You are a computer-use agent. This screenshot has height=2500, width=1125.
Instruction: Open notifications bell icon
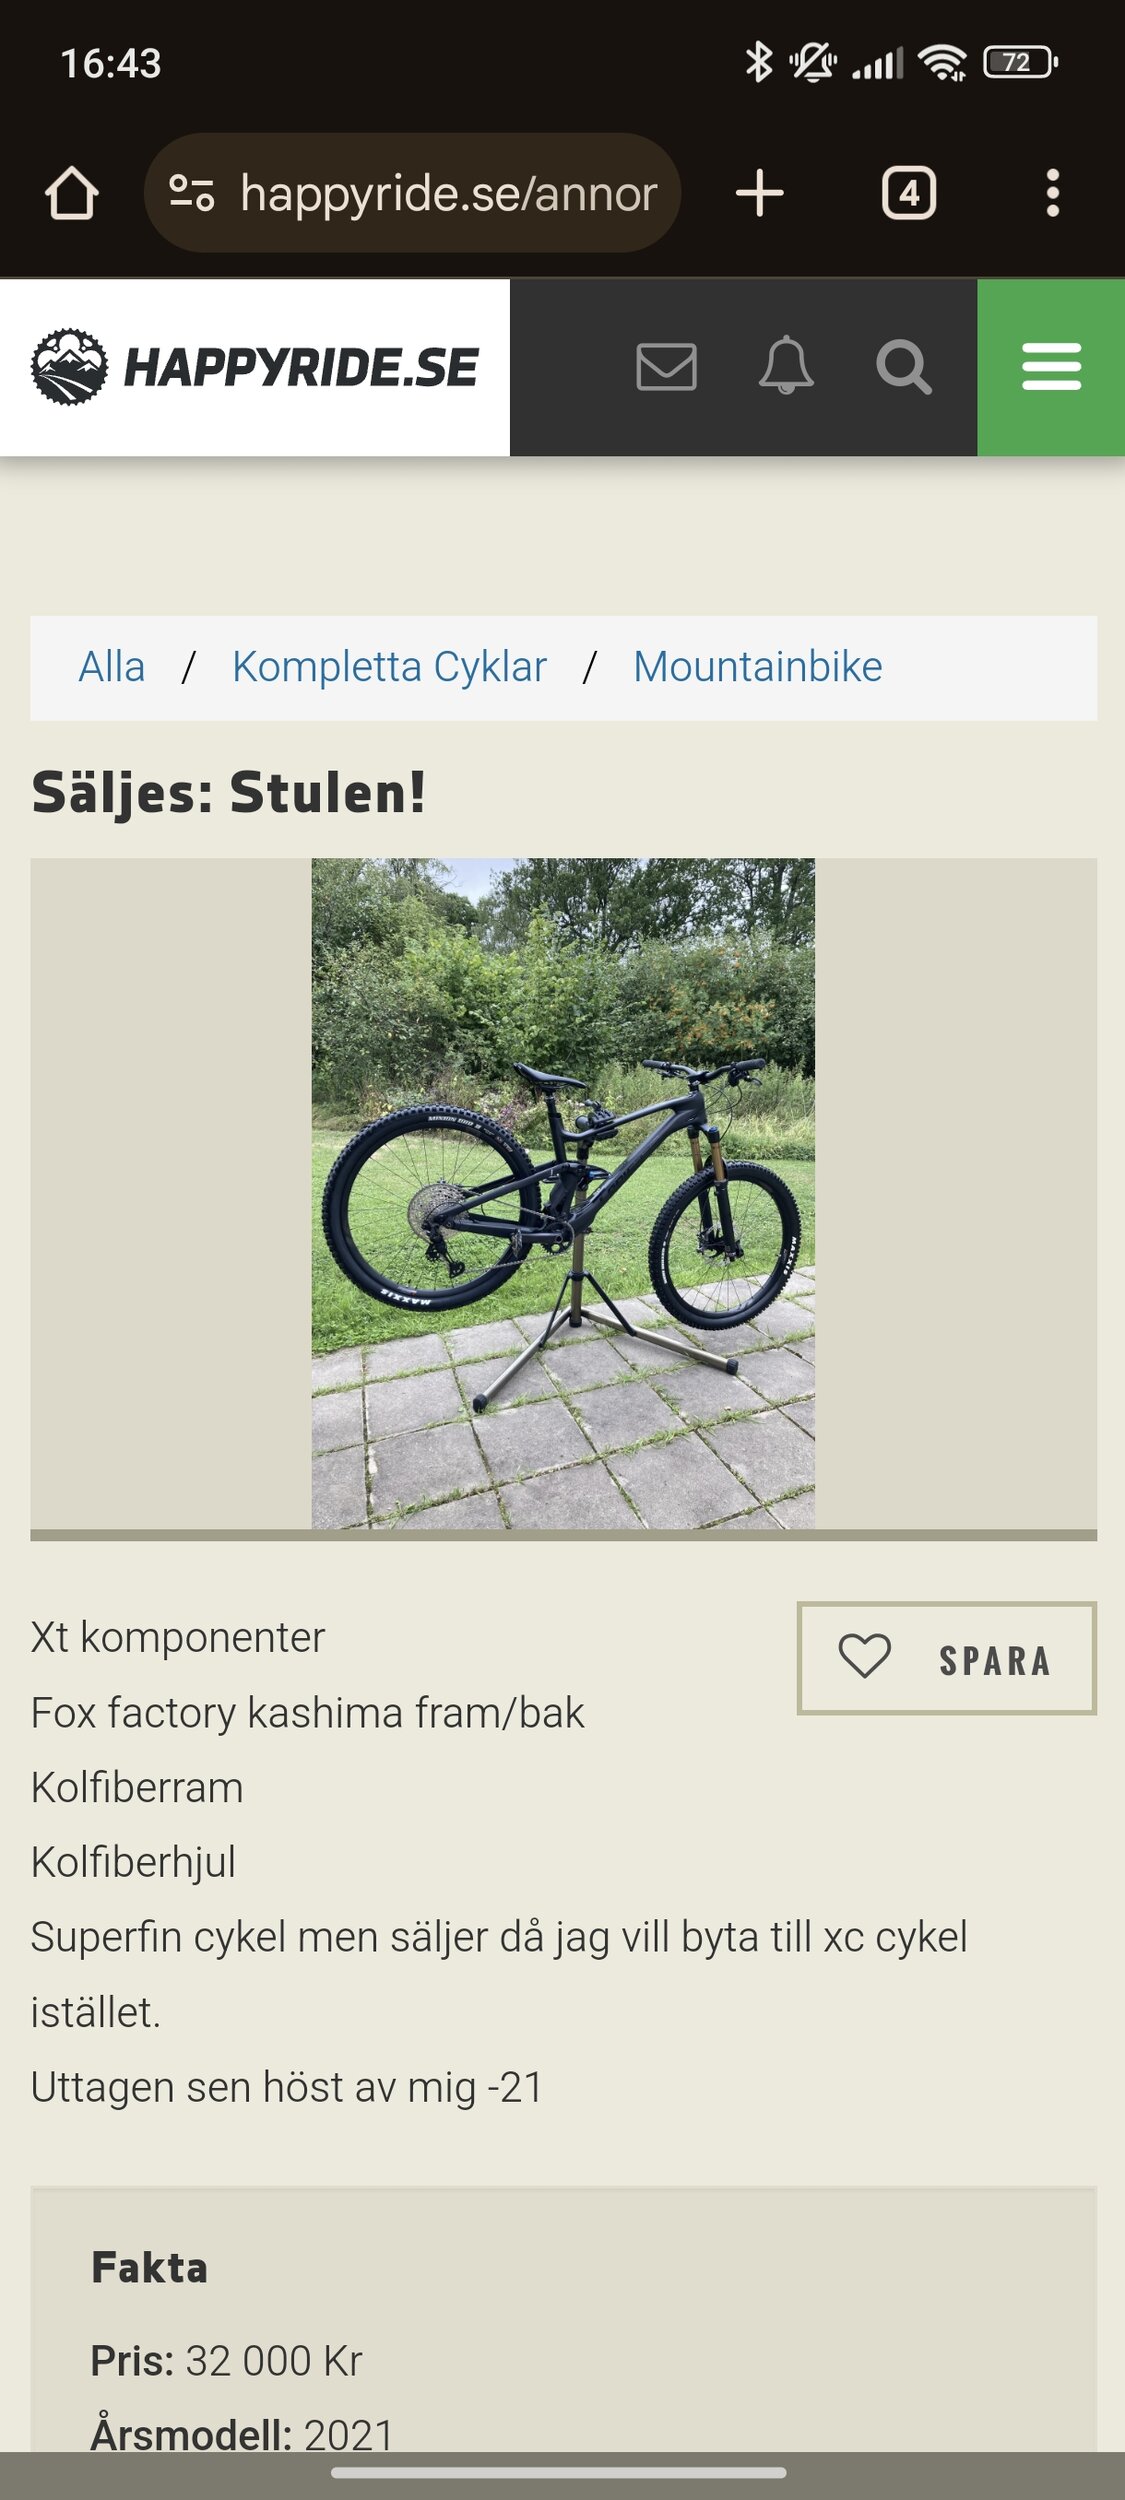(x=786, y=365)
